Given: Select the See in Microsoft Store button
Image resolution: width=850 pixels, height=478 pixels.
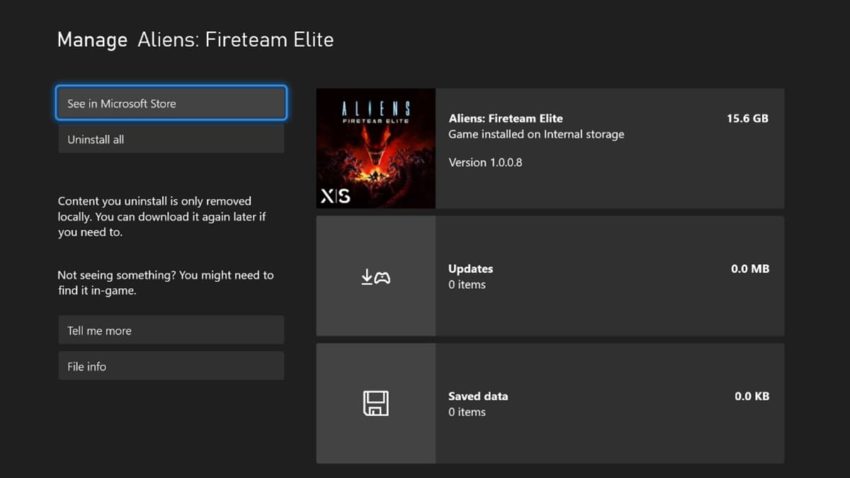Looking at the screenshot, I should point(171,103).
